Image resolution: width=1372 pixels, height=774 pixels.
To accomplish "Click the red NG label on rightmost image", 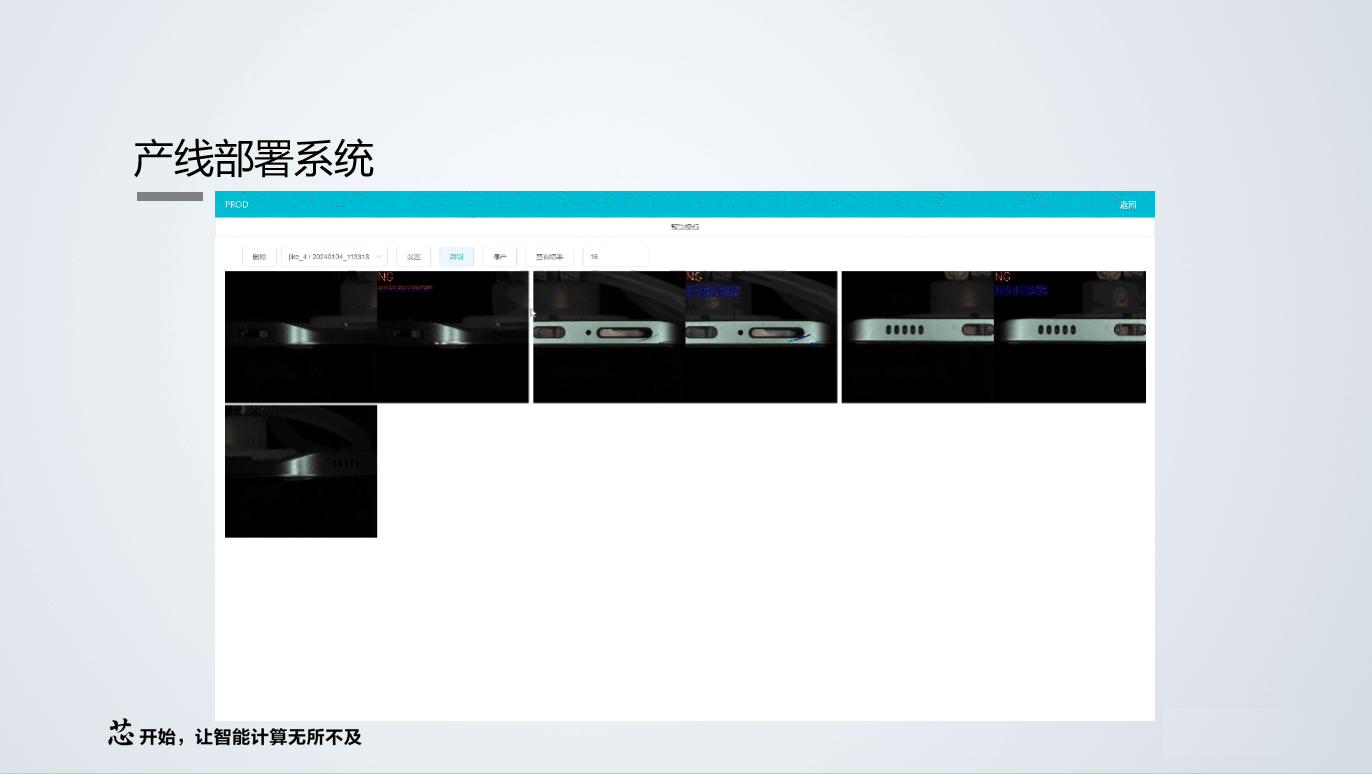I will pyautogui.click(x=1004, y=276).
